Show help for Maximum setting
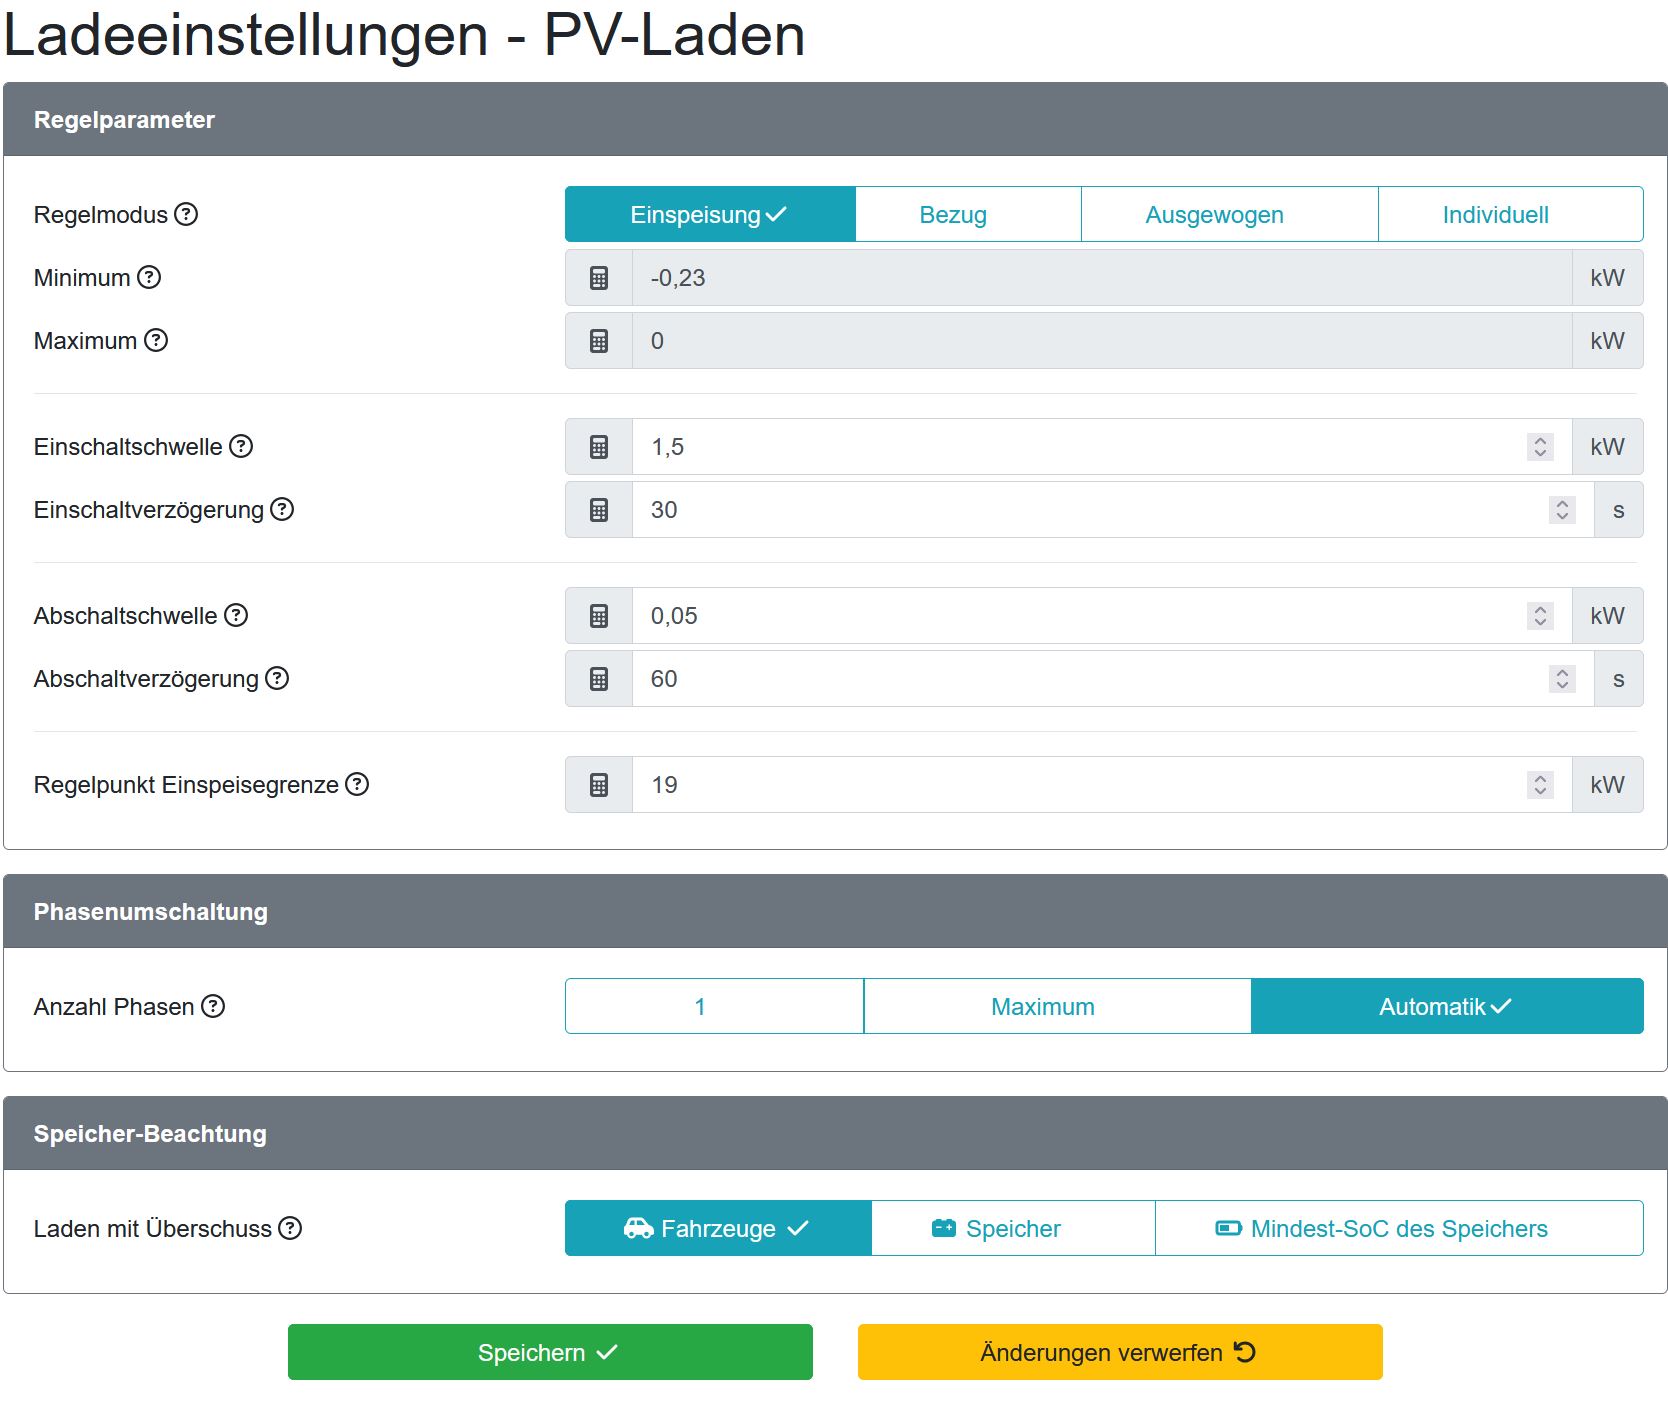Screen dimensions: 1668x1405 tap(156, 340)
